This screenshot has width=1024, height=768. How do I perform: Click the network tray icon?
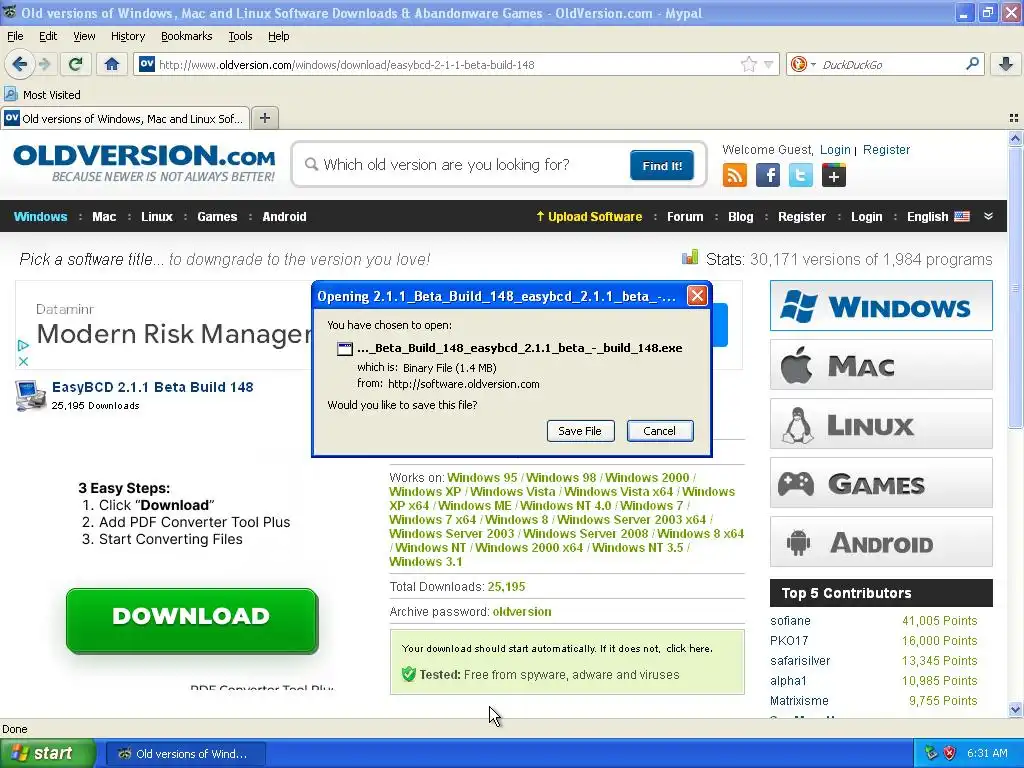931,754
